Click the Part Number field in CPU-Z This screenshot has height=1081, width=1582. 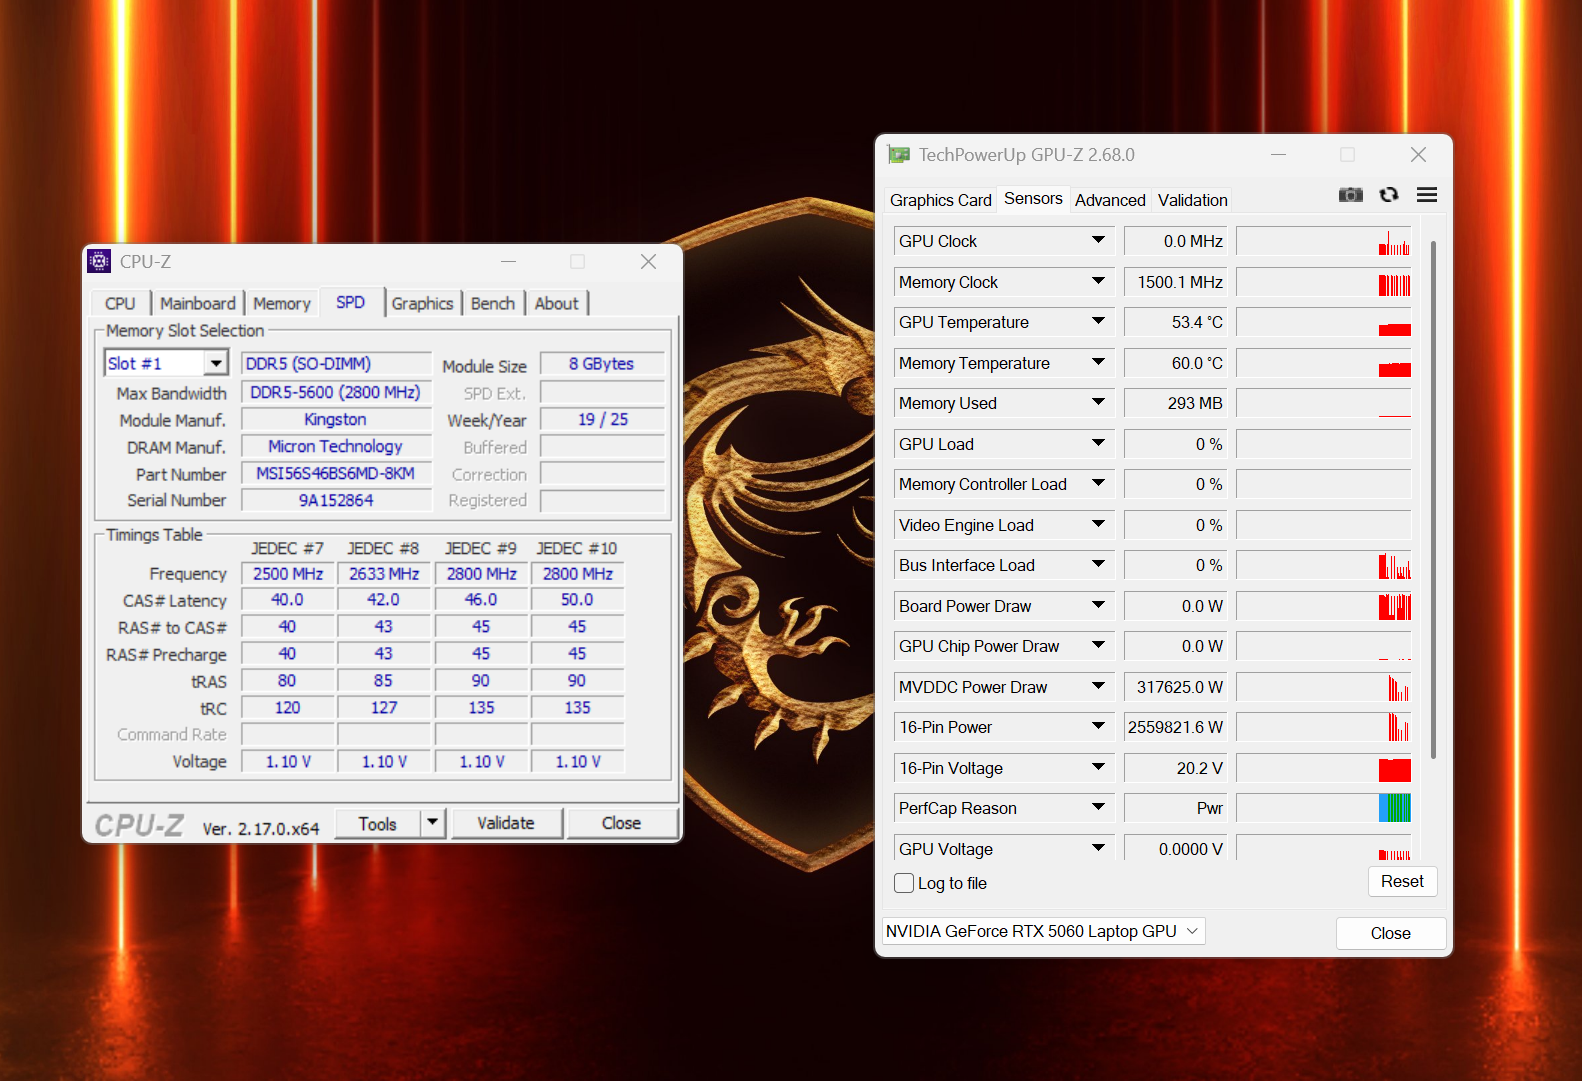(336, 474)
